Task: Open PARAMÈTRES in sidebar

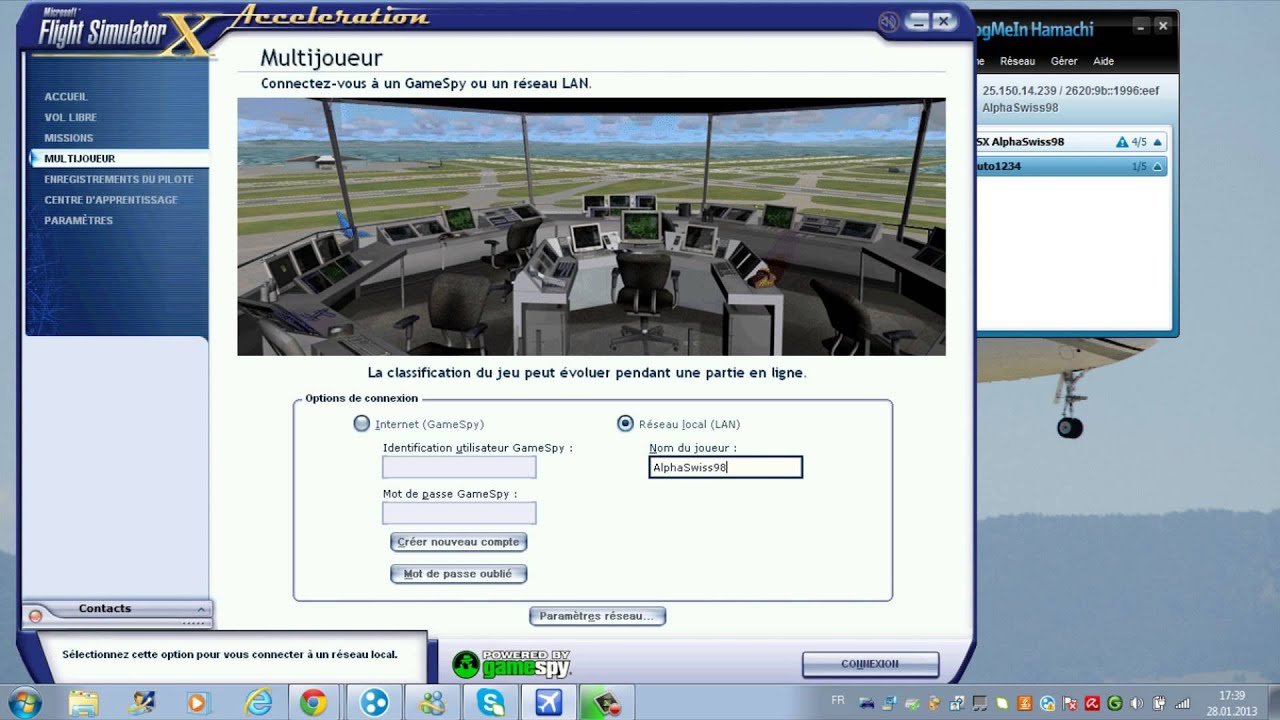Action: [x=78, y=221]
